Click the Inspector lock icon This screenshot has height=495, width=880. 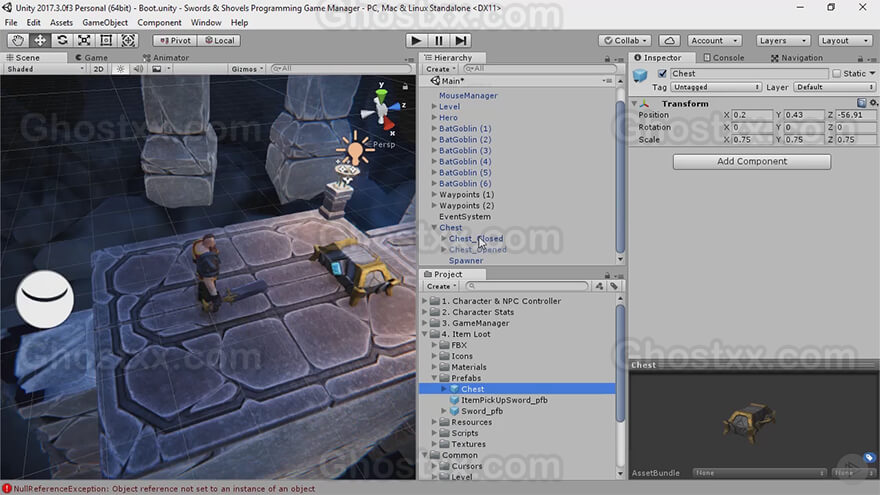[860, 58]
